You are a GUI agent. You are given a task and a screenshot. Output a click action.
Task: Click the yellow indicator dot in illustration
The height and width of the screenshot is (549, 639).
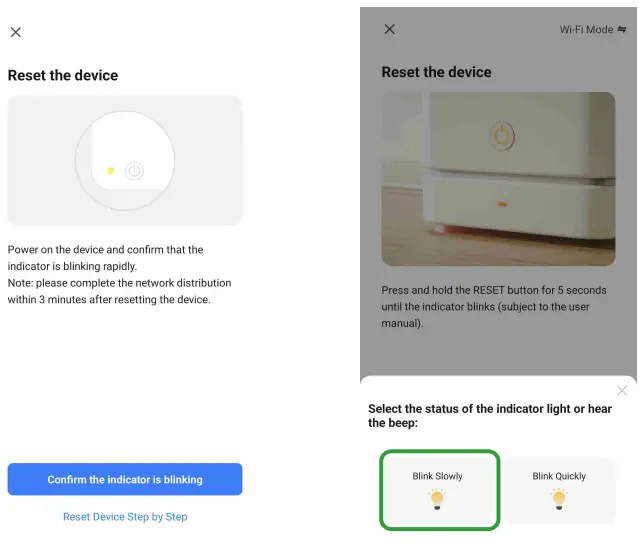pos(111,170)
